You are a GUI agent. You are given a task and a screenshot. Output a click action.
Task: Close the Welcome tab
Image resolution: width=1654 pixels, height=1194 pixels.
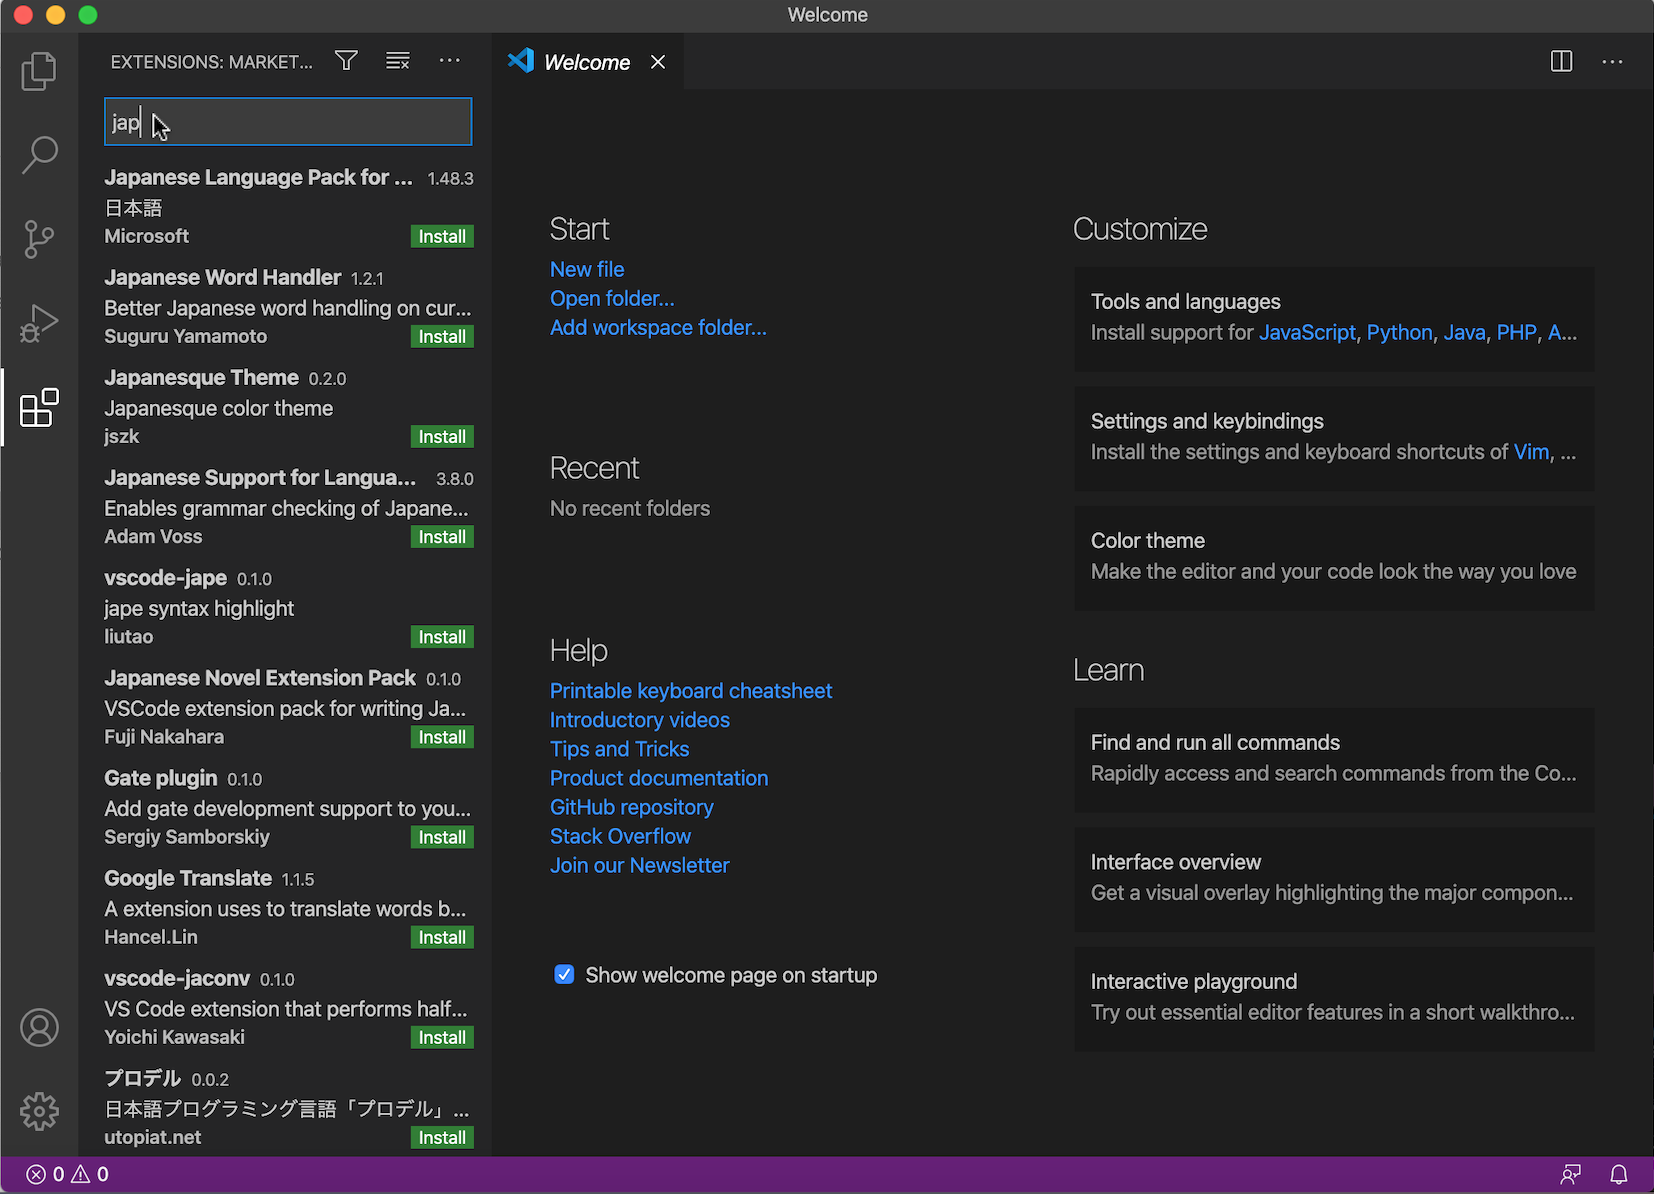point(658,62)
